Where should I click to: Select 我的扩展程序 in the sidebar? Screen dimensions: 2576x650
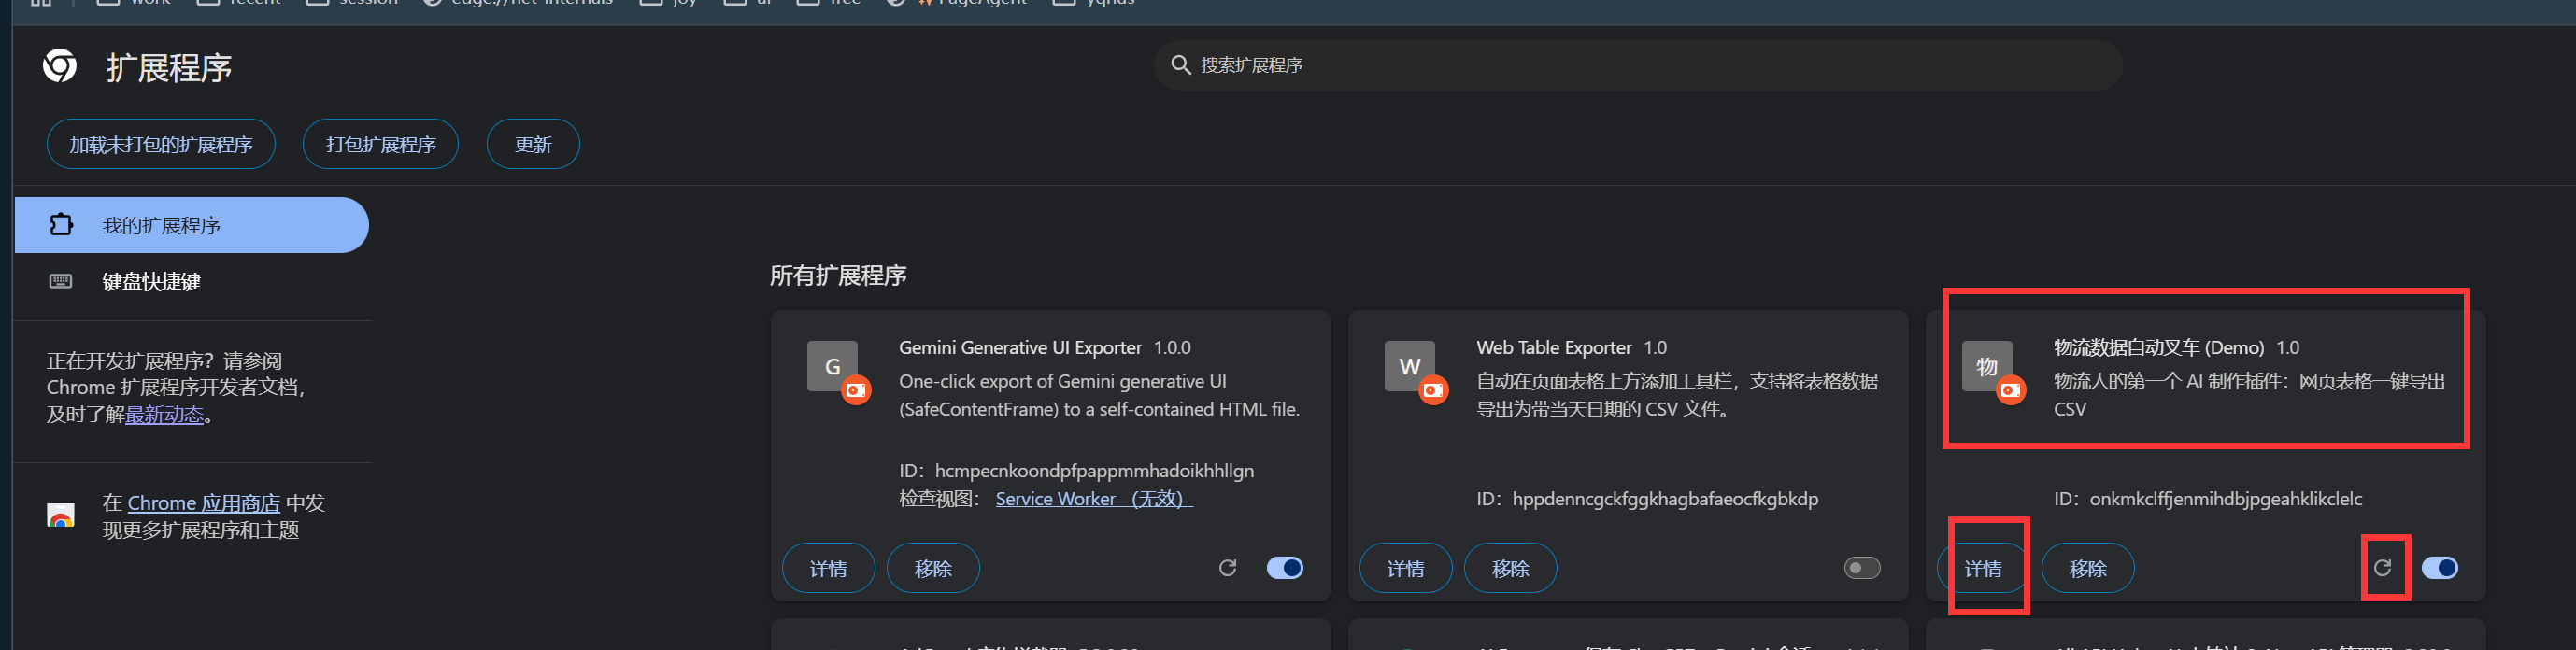191,225
